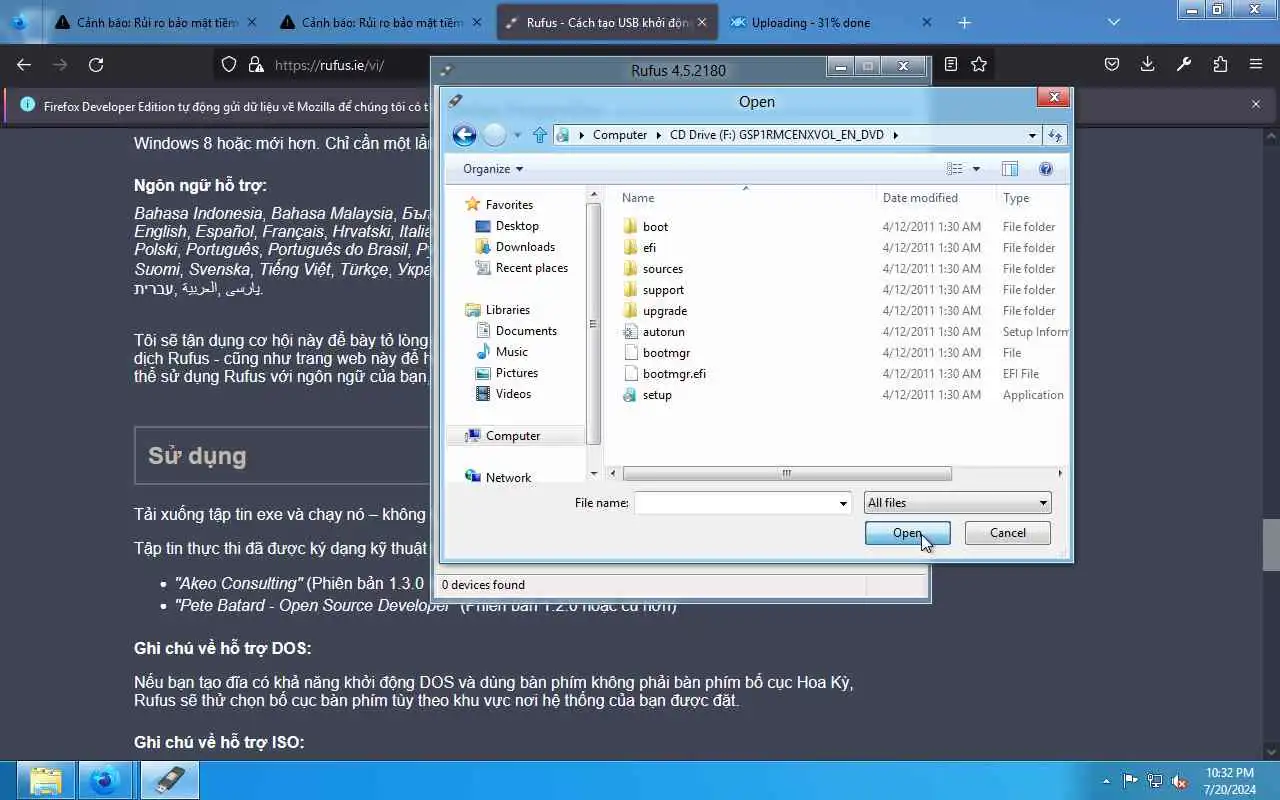Click the Firefox icon in taskbar
The image size is (1280, 800).
tap(104, 780)
